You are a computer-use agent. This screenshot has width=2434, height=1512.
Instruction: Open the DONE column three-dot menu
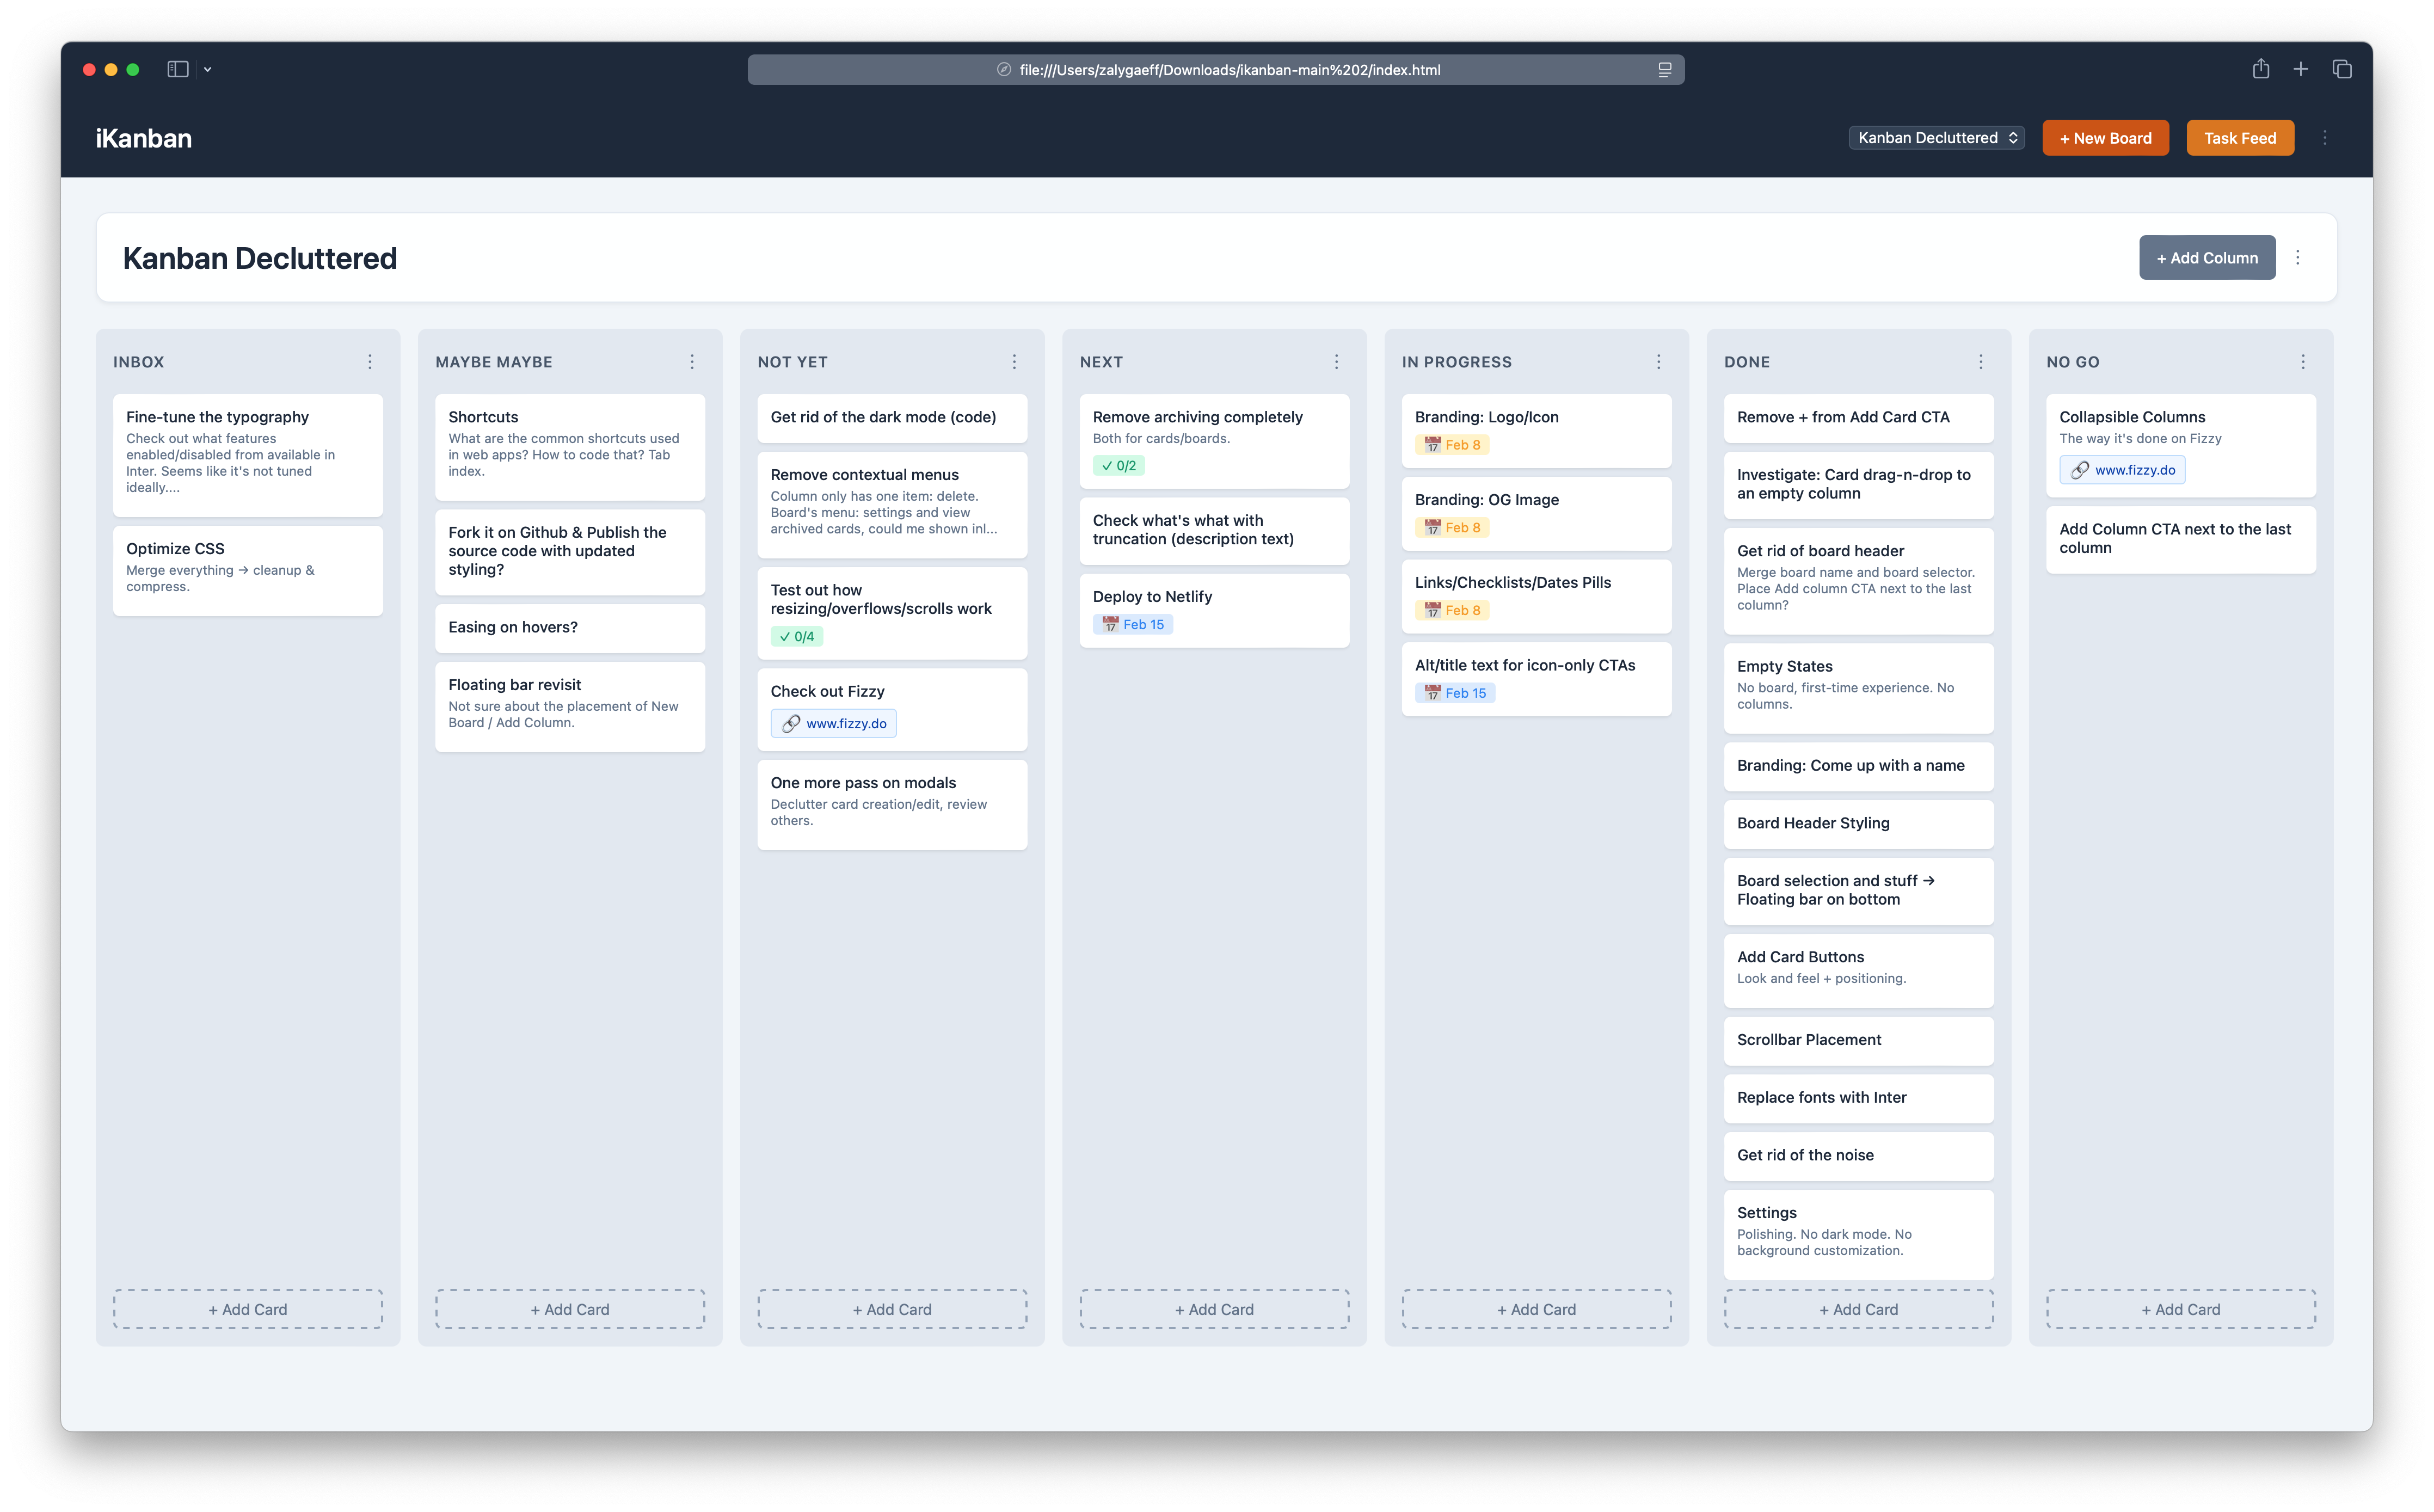1980,362
